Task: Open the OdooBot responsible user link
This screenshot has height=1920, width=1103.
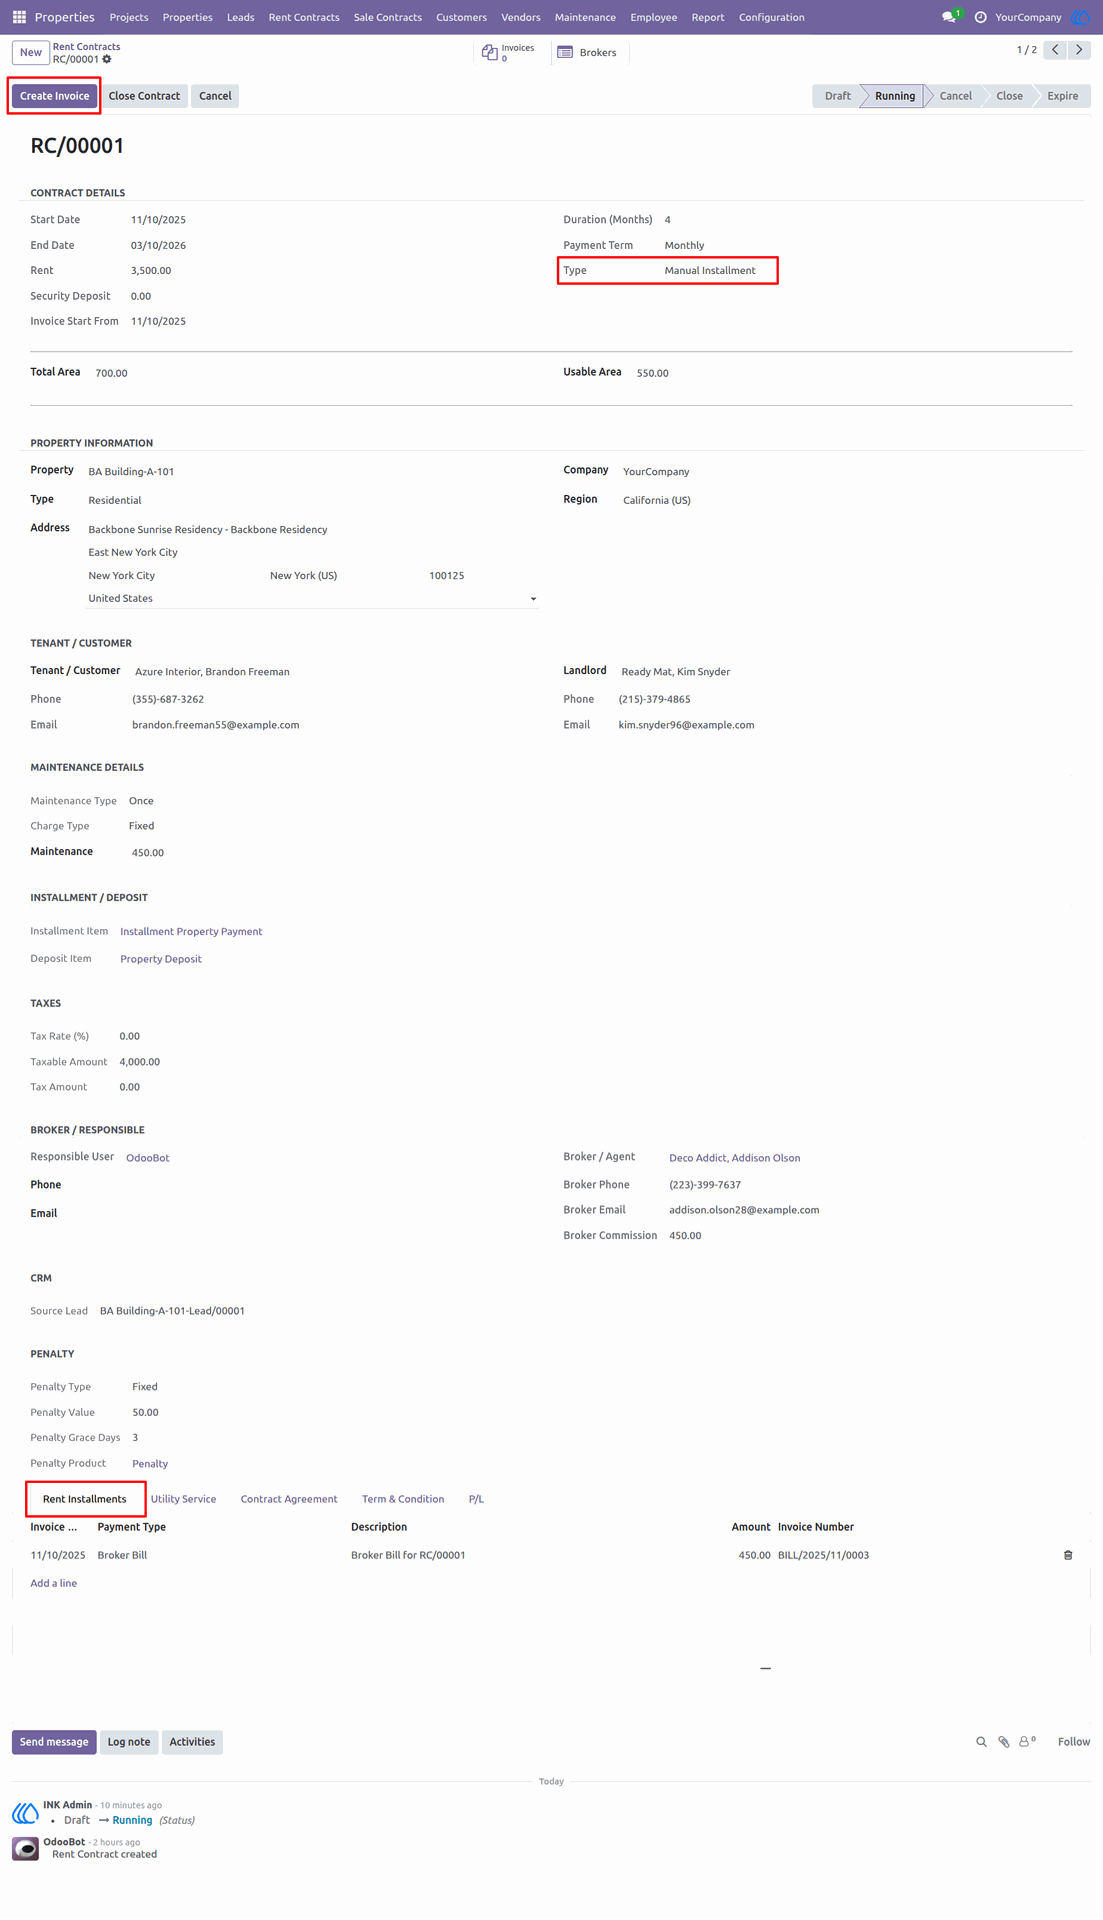Action: click(148, 1158)
